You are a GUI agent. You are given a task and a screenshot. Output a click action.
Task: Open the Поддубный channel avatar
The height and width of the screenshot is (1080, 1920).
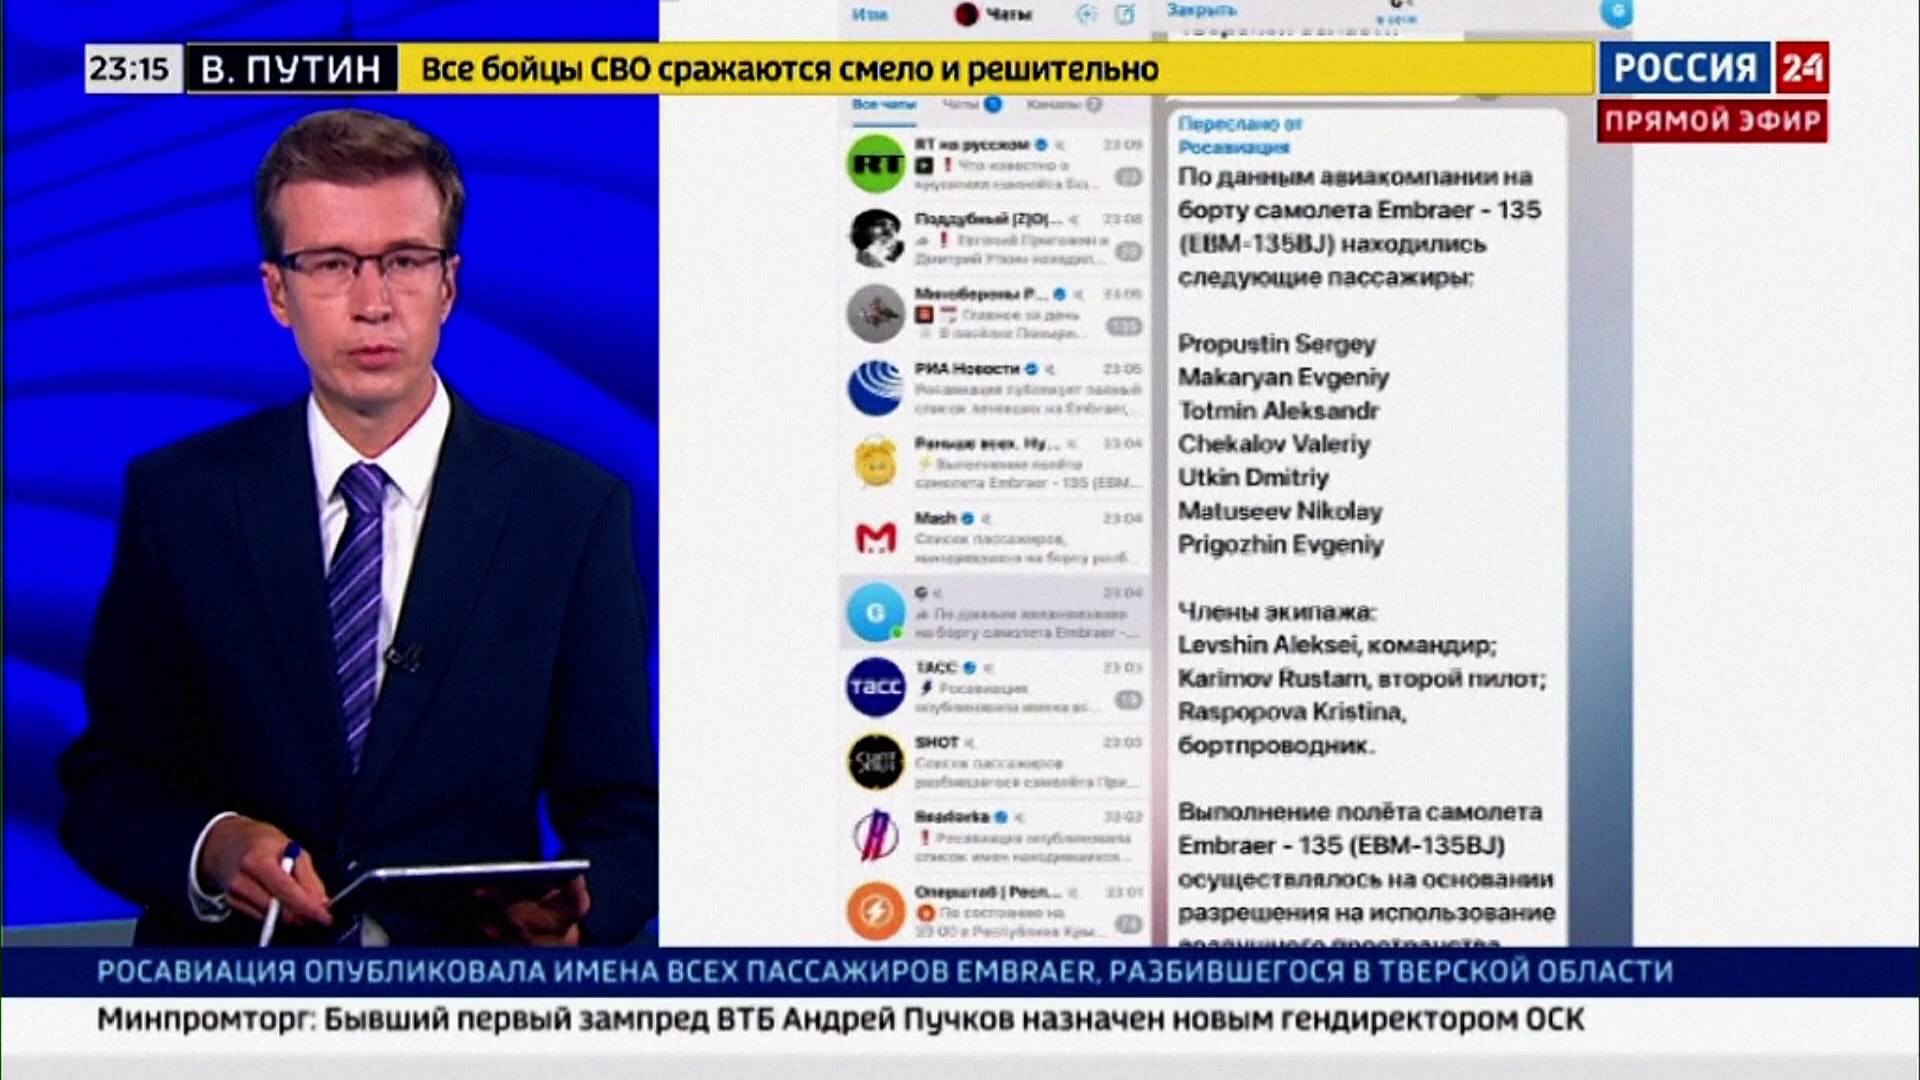click(x=876, y=239)
